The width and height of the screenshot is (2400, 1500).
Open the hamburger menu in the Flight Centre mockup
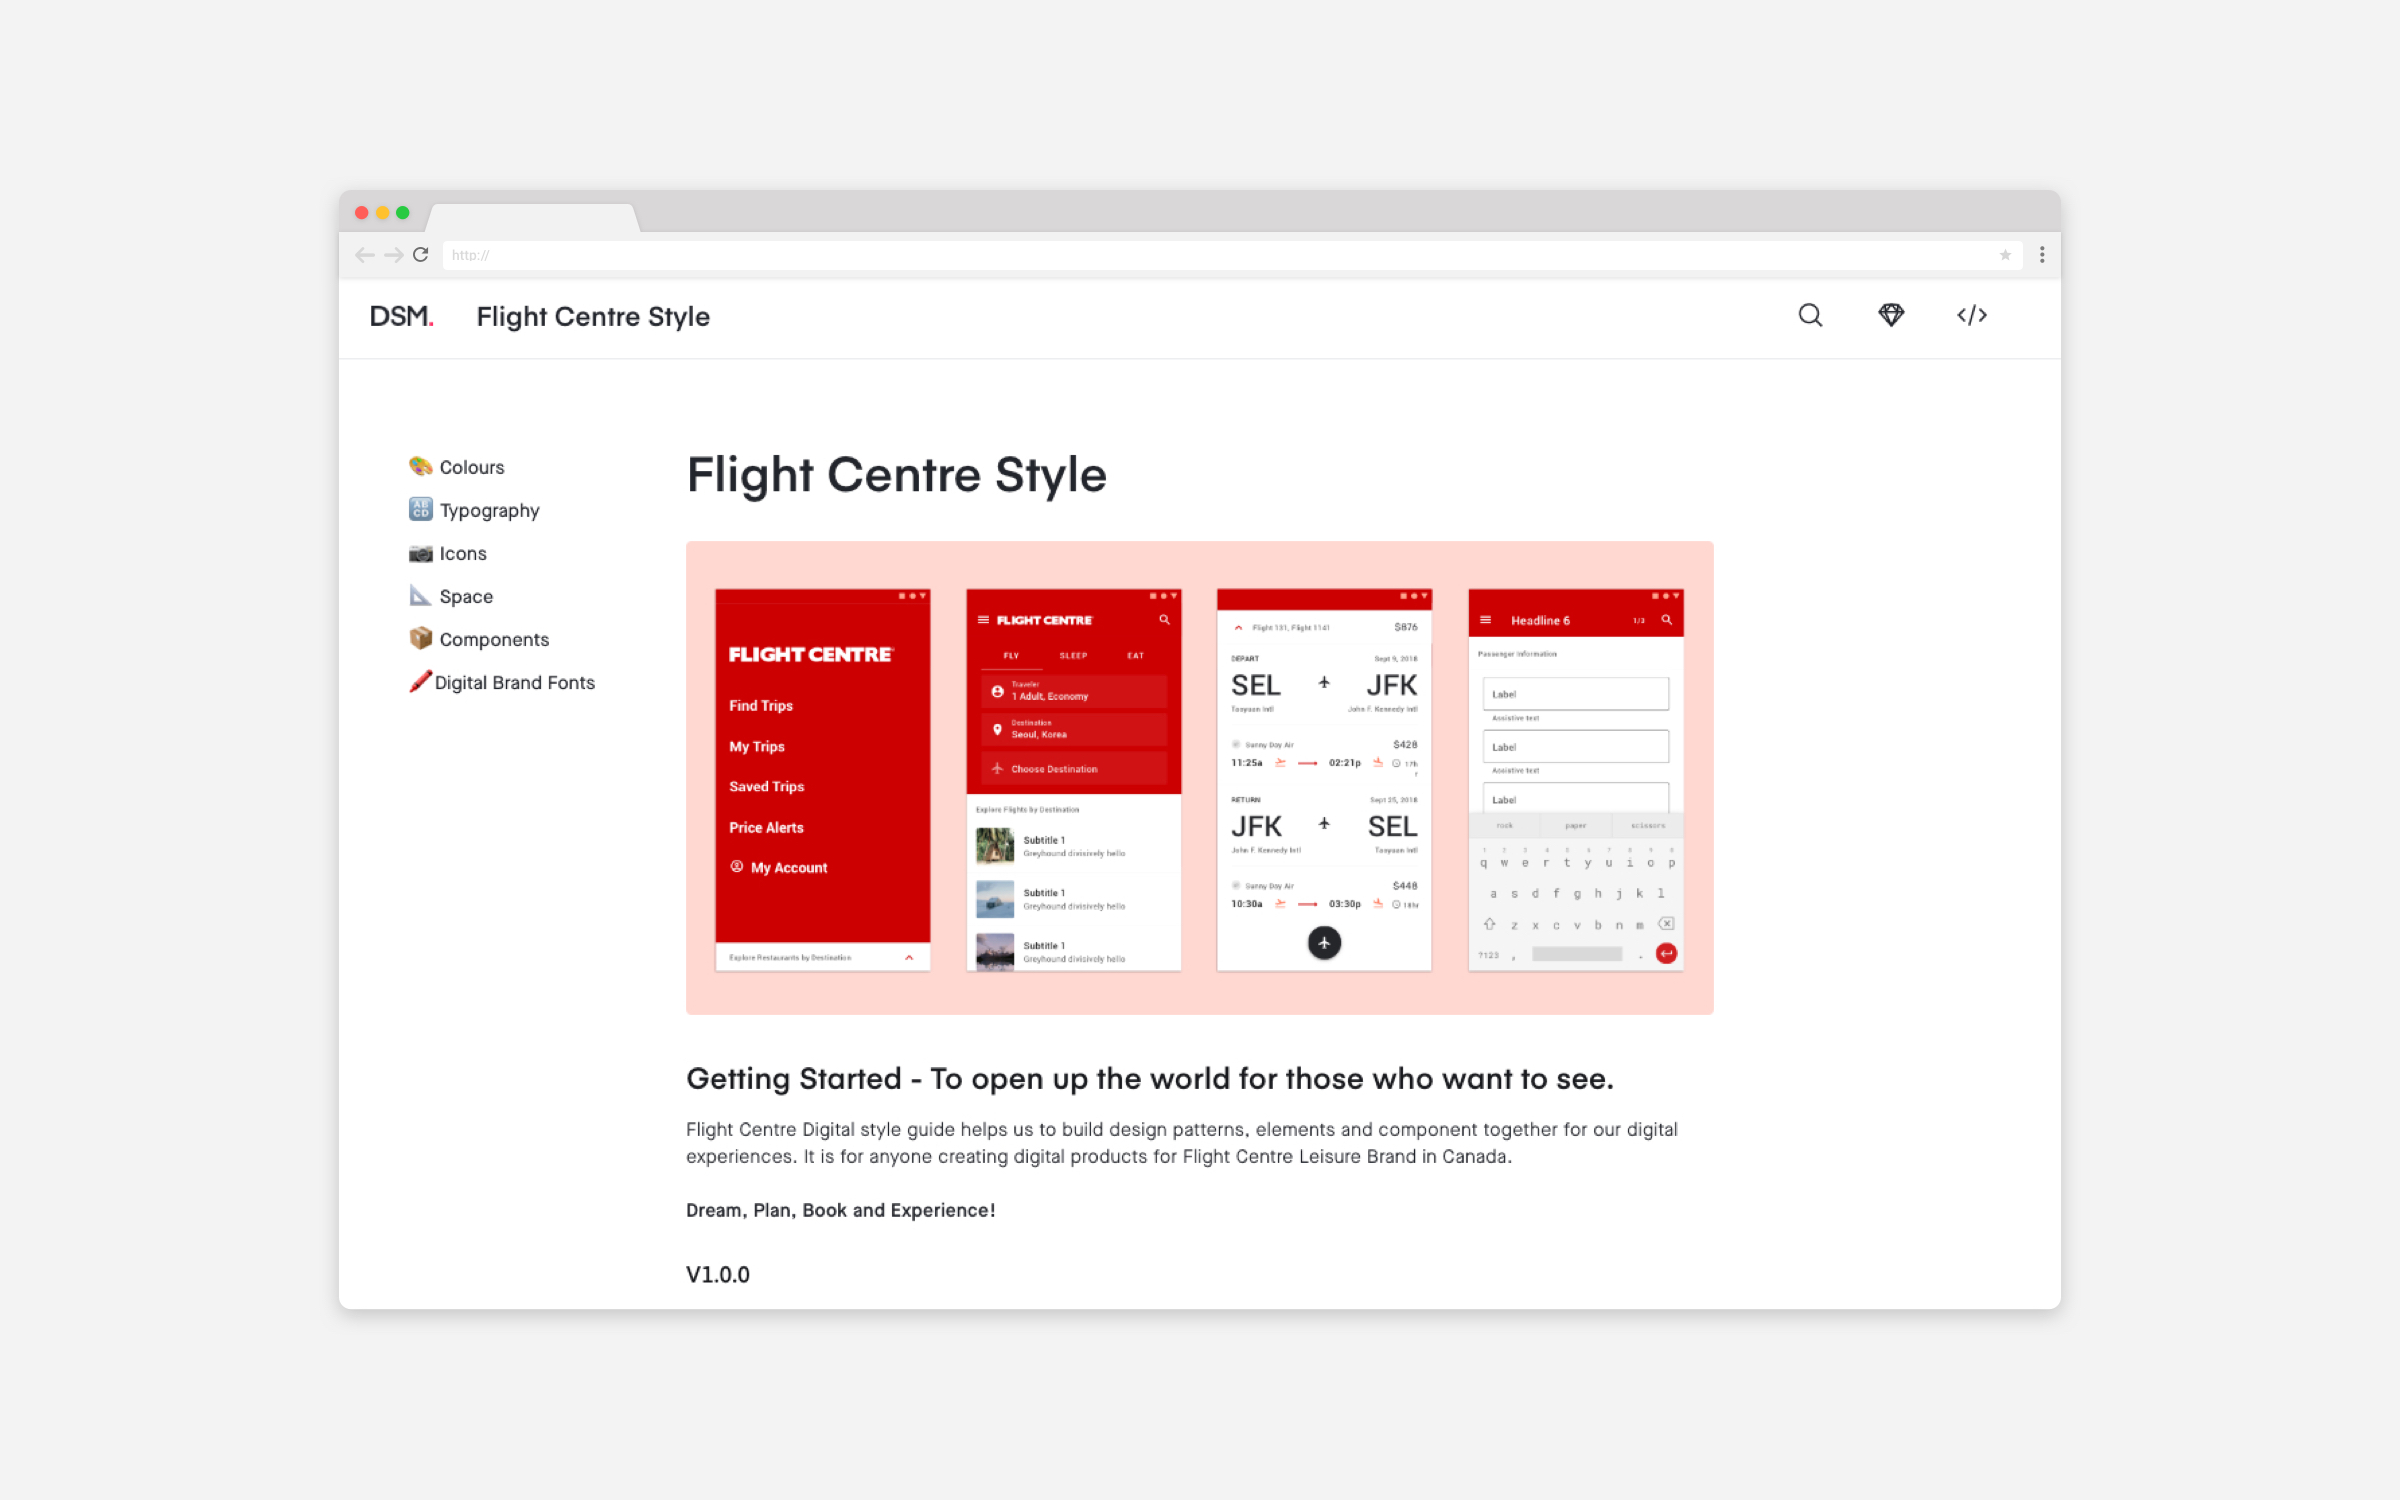click(981, 619)
